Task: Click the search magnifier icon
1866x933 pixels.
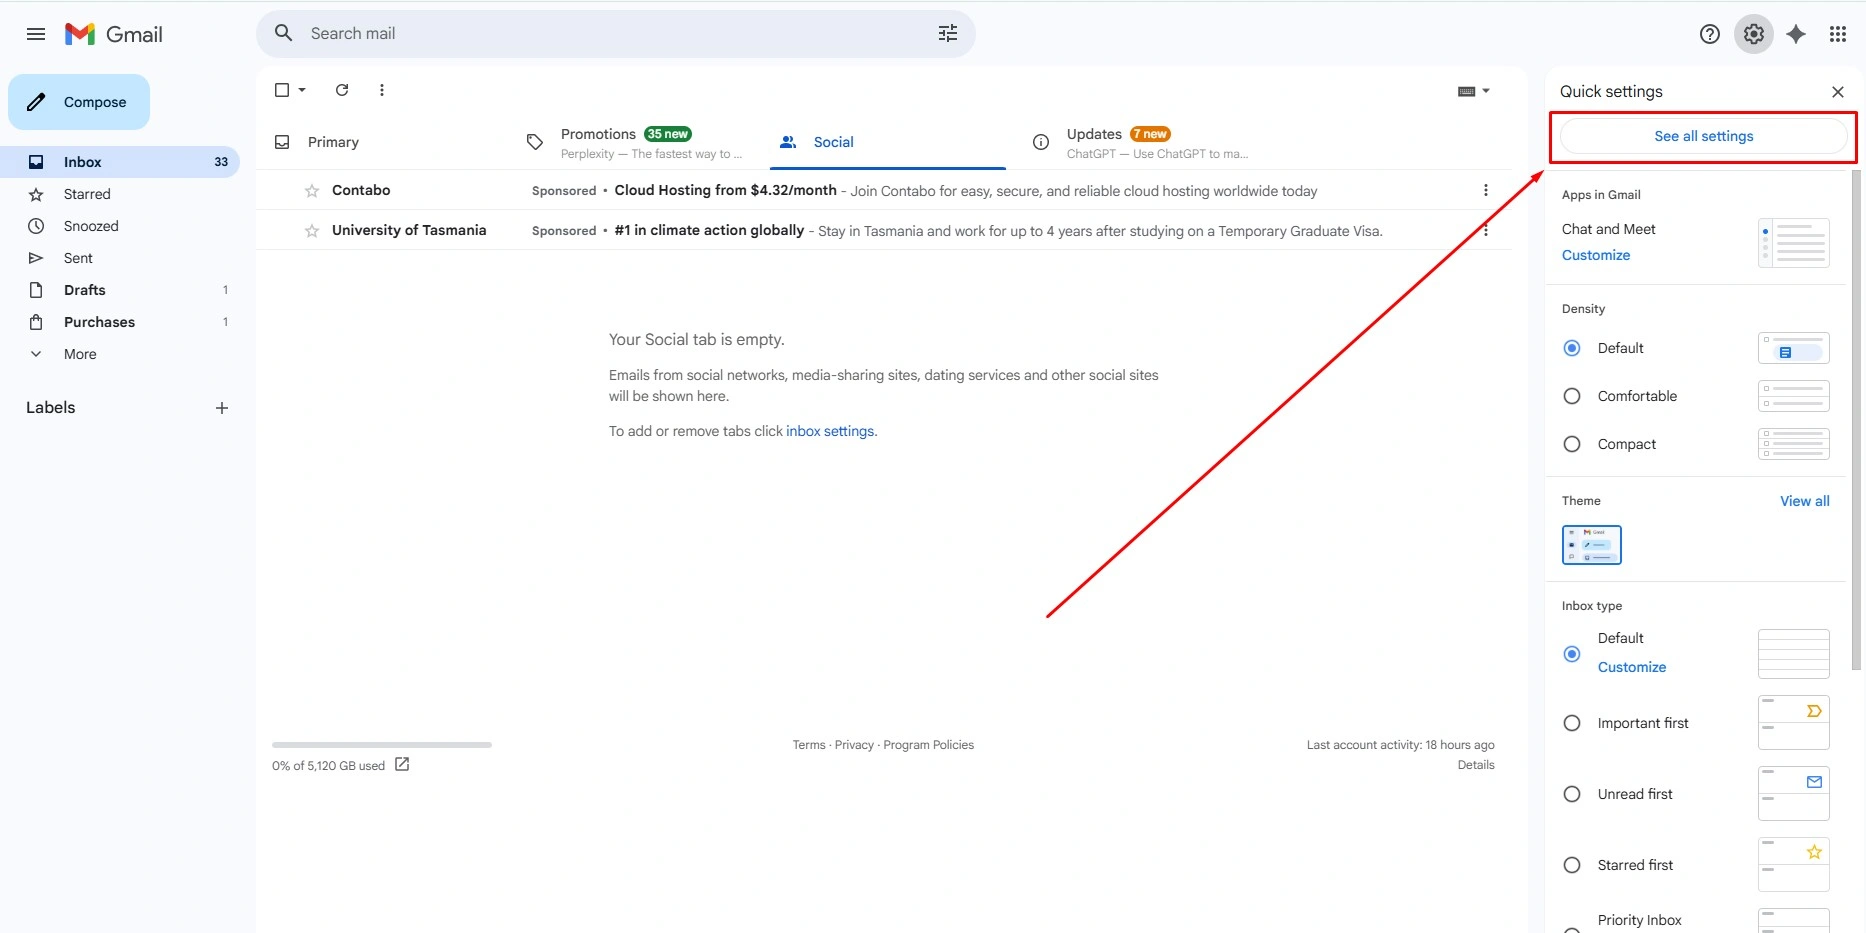Action: (x=284, y=33)
